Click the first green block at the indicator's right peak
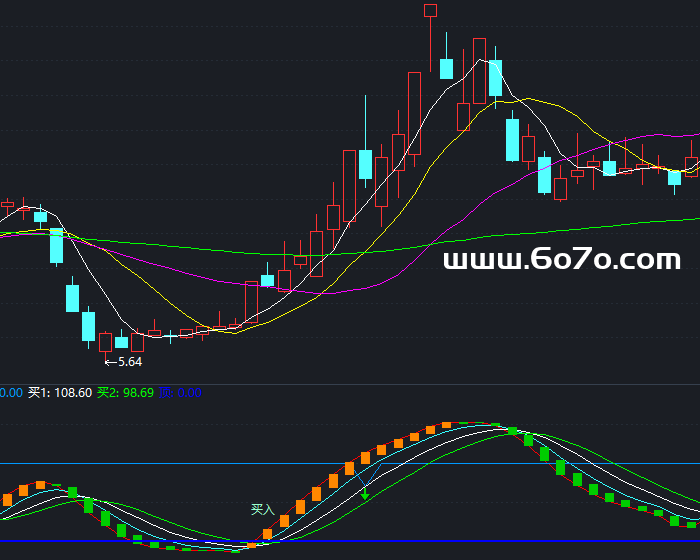Screen dimensions: 700x560 (x=512, y=431)
